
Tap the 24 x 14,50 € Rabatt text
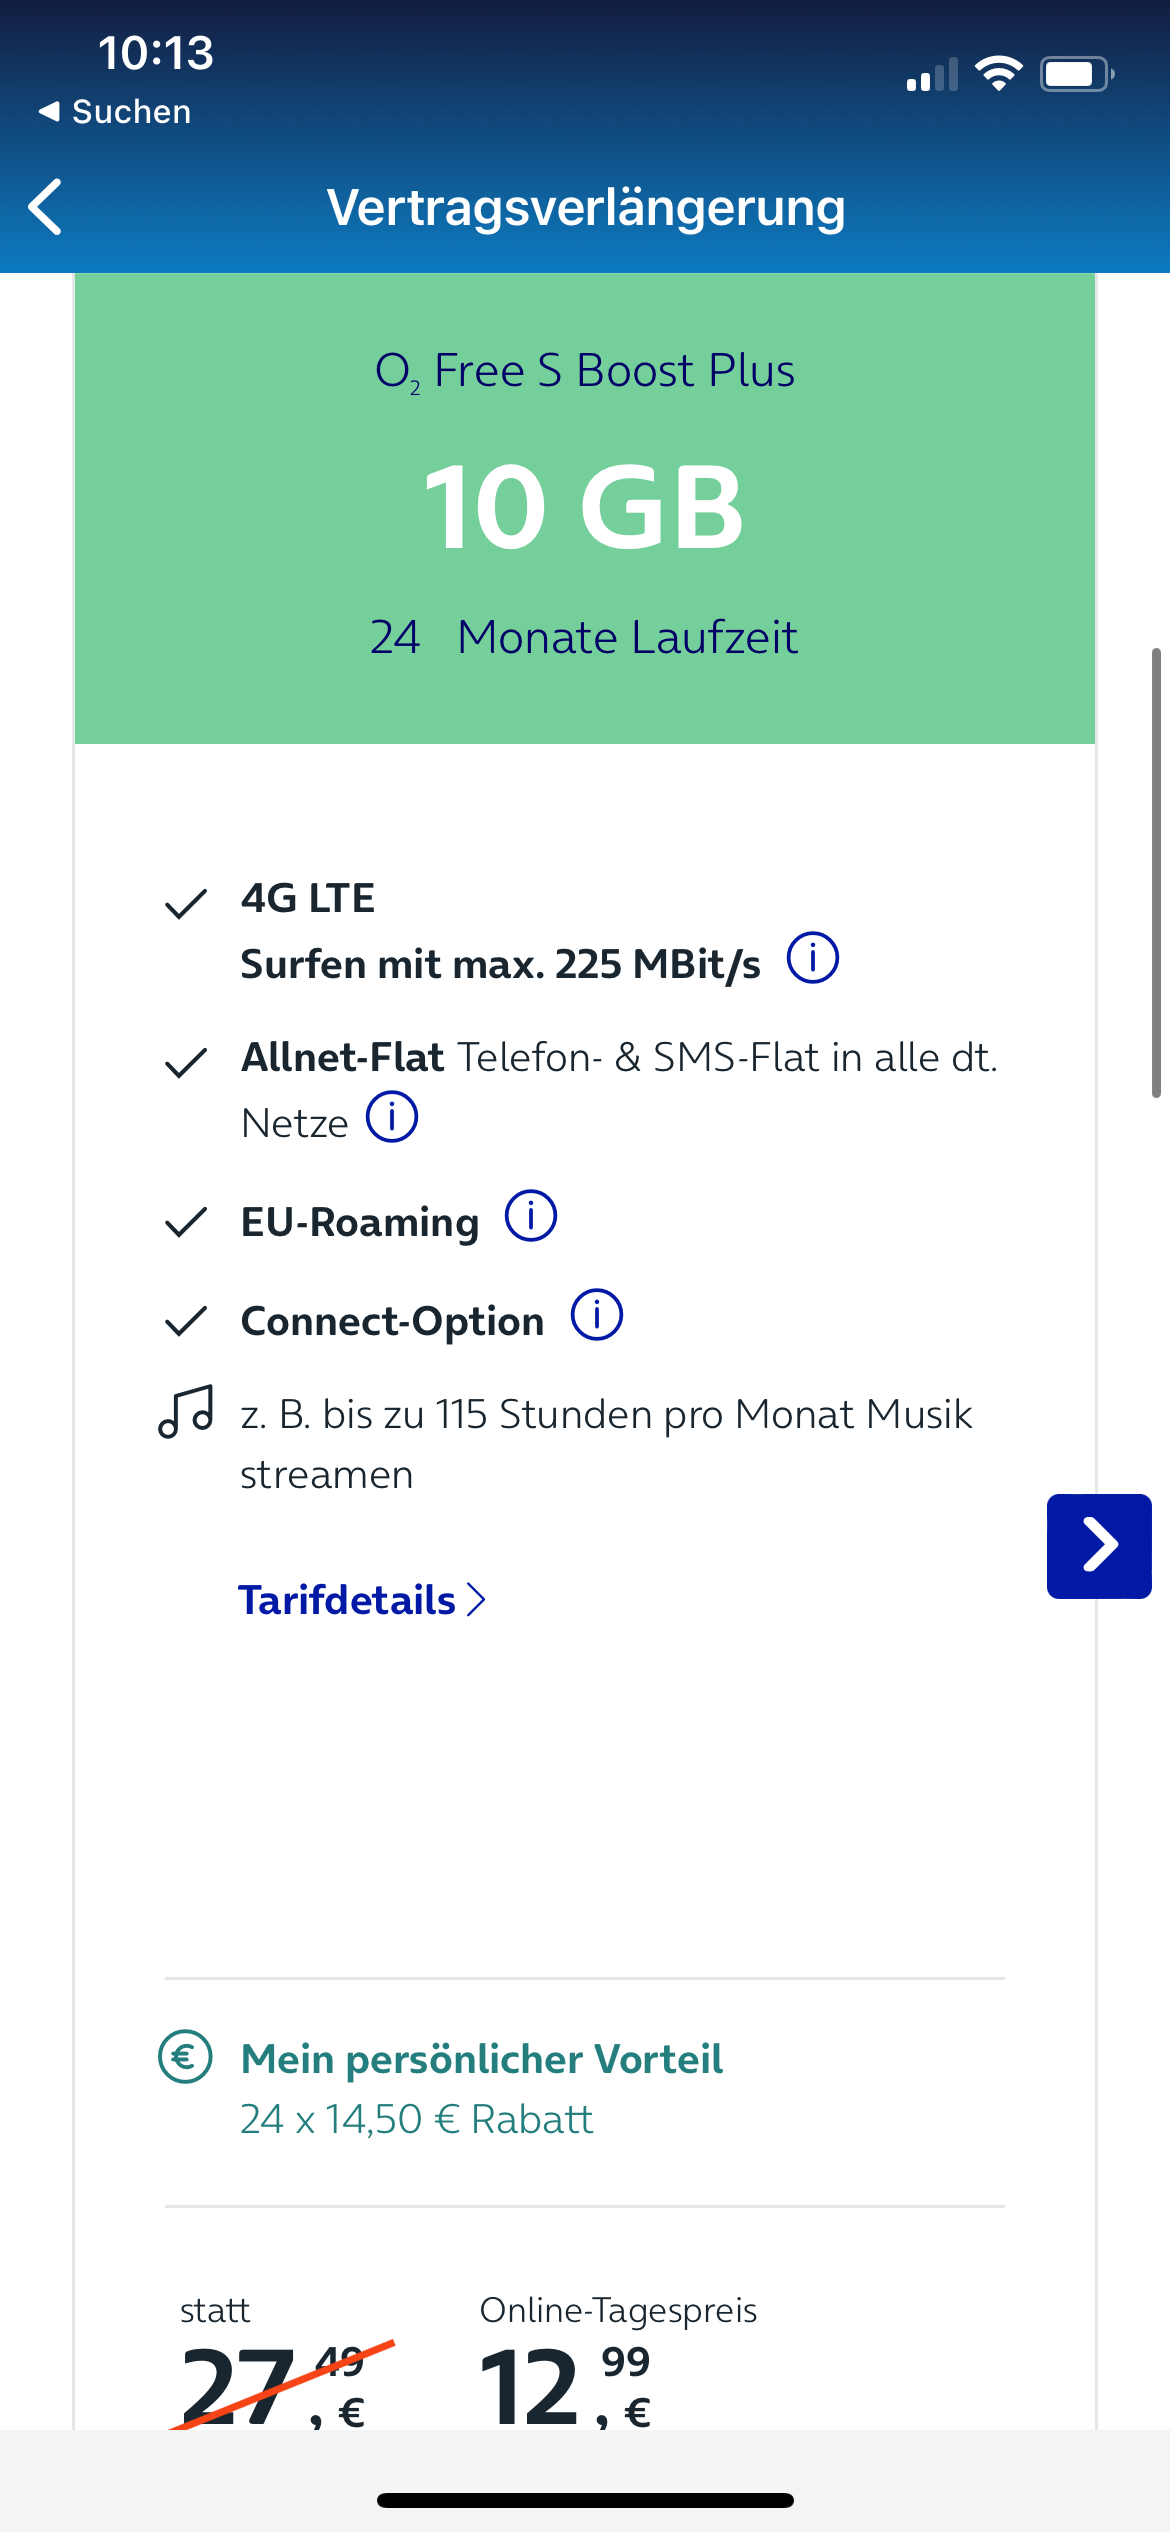416,2119
